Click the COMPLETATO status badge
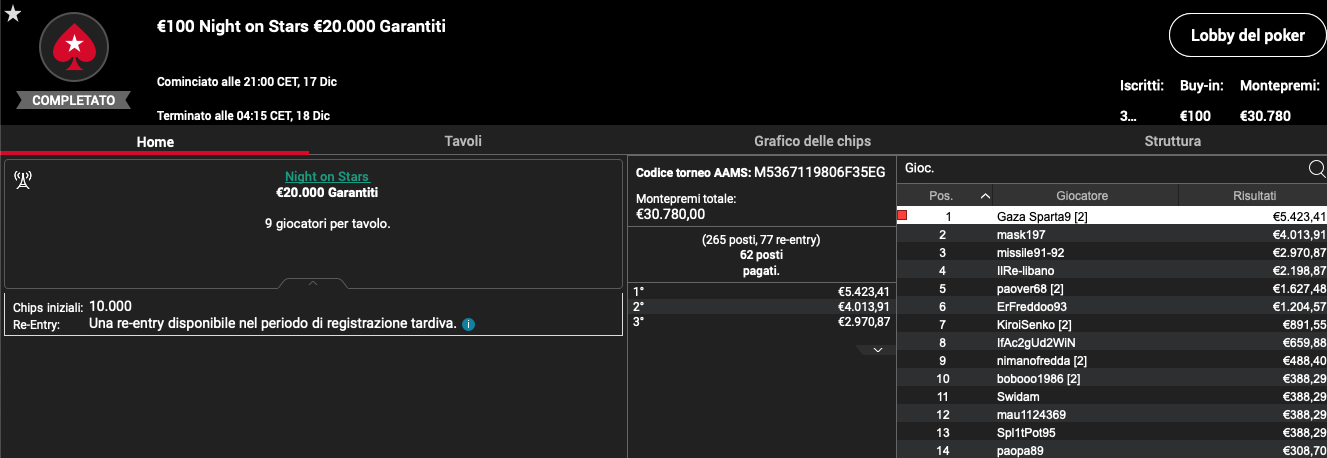 tap(73, 100)
